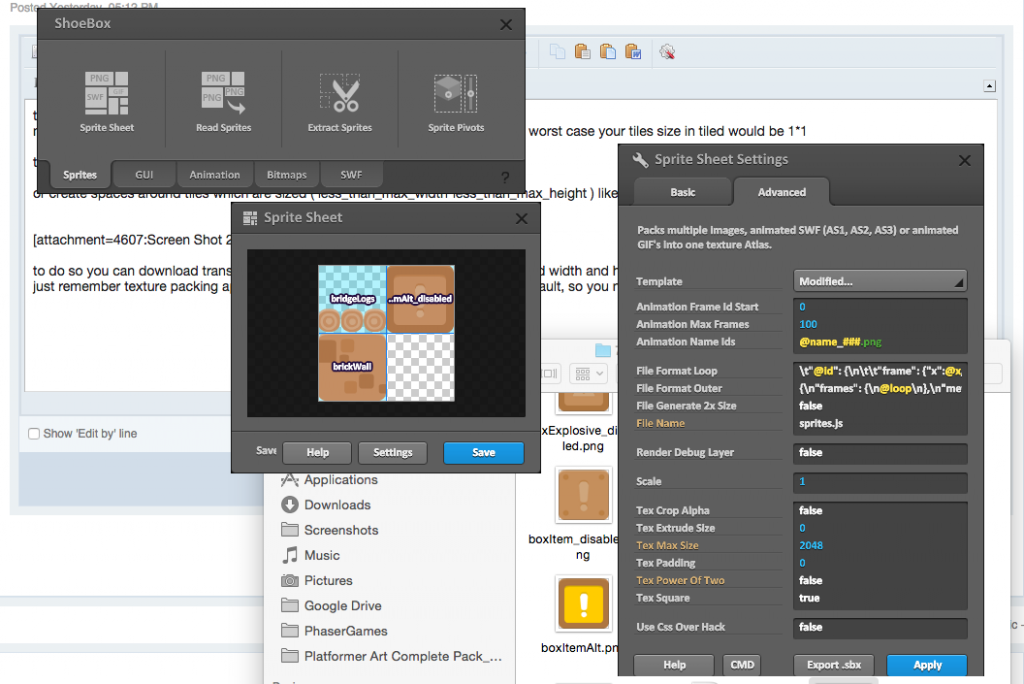Switch to the Basic settings tab
This screenshot has height=684, width=1024.
[682, 192]
